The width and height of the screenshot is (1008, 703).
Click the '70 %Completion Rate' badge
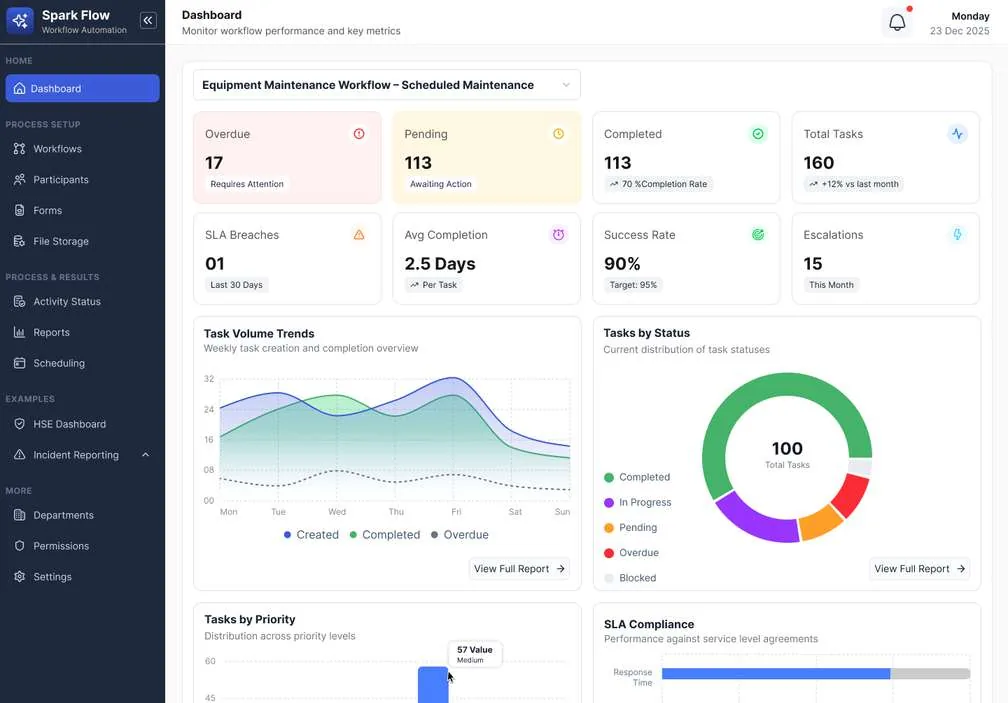(658, 184)
